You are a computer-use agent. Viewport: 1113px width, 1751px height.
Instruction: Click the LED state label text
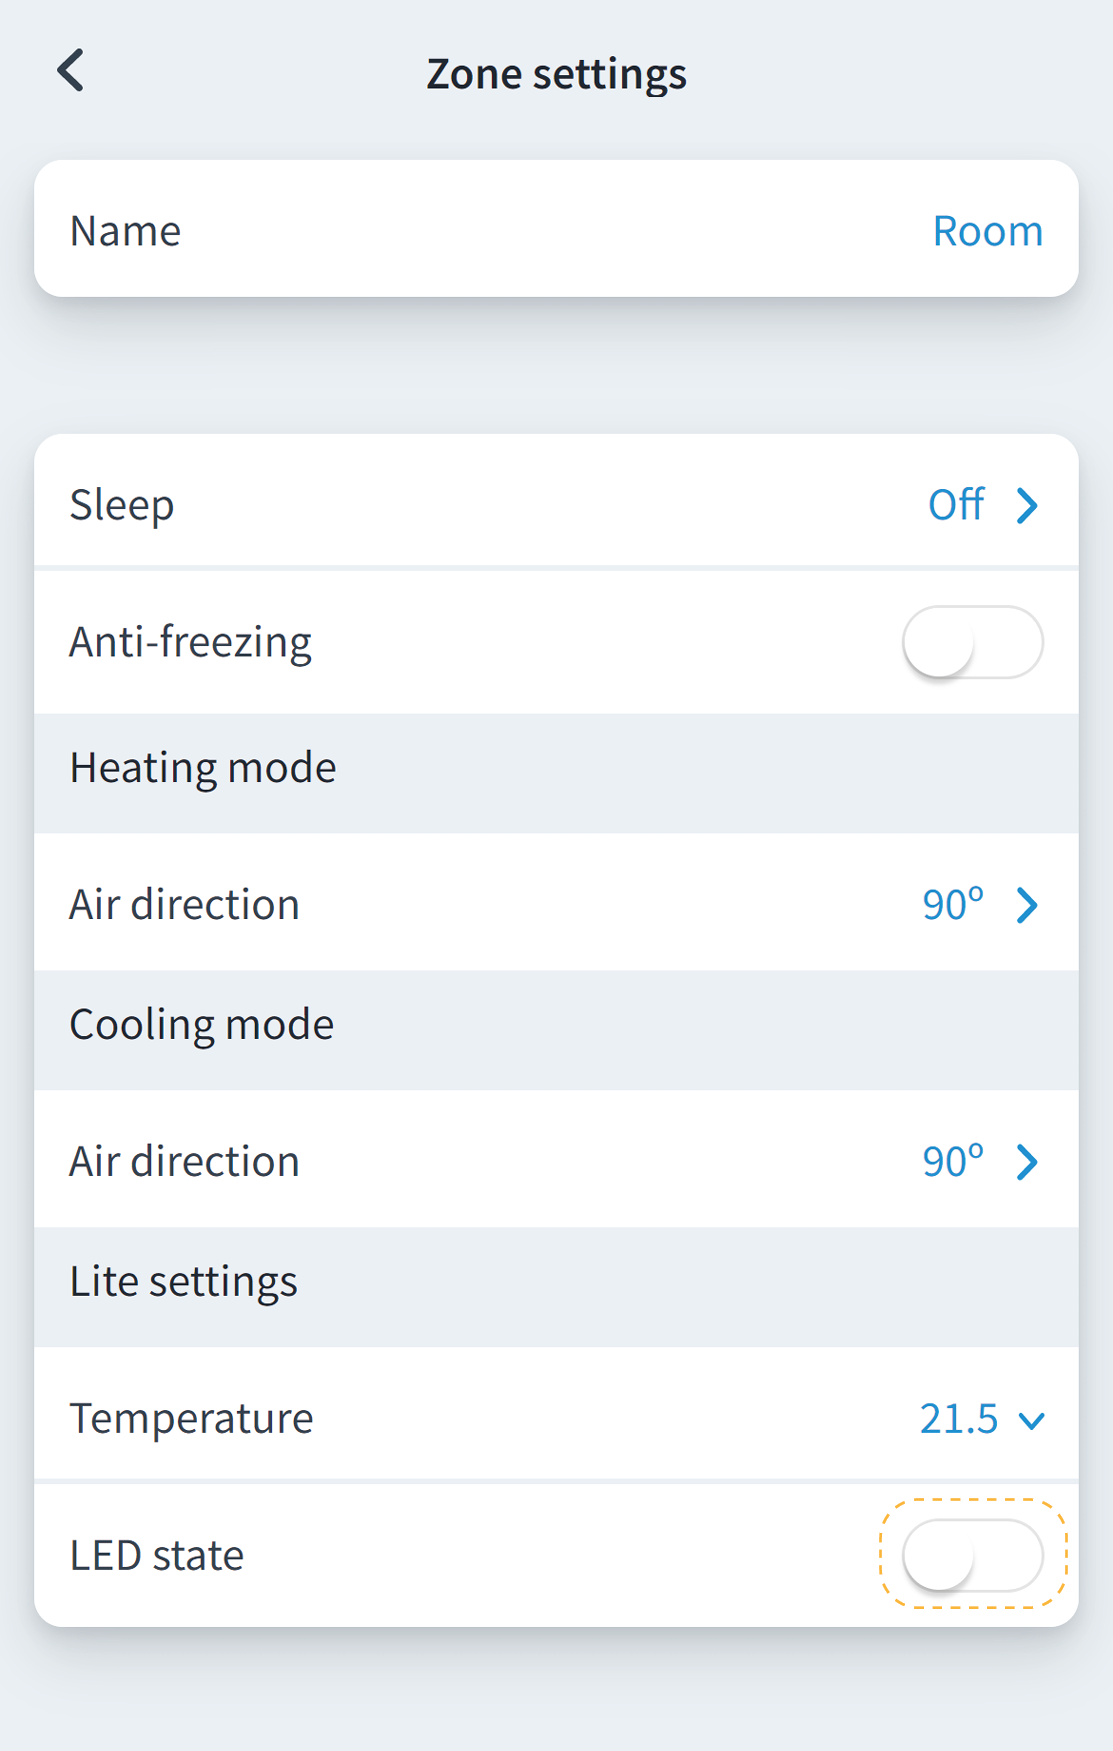[157, 1555]
